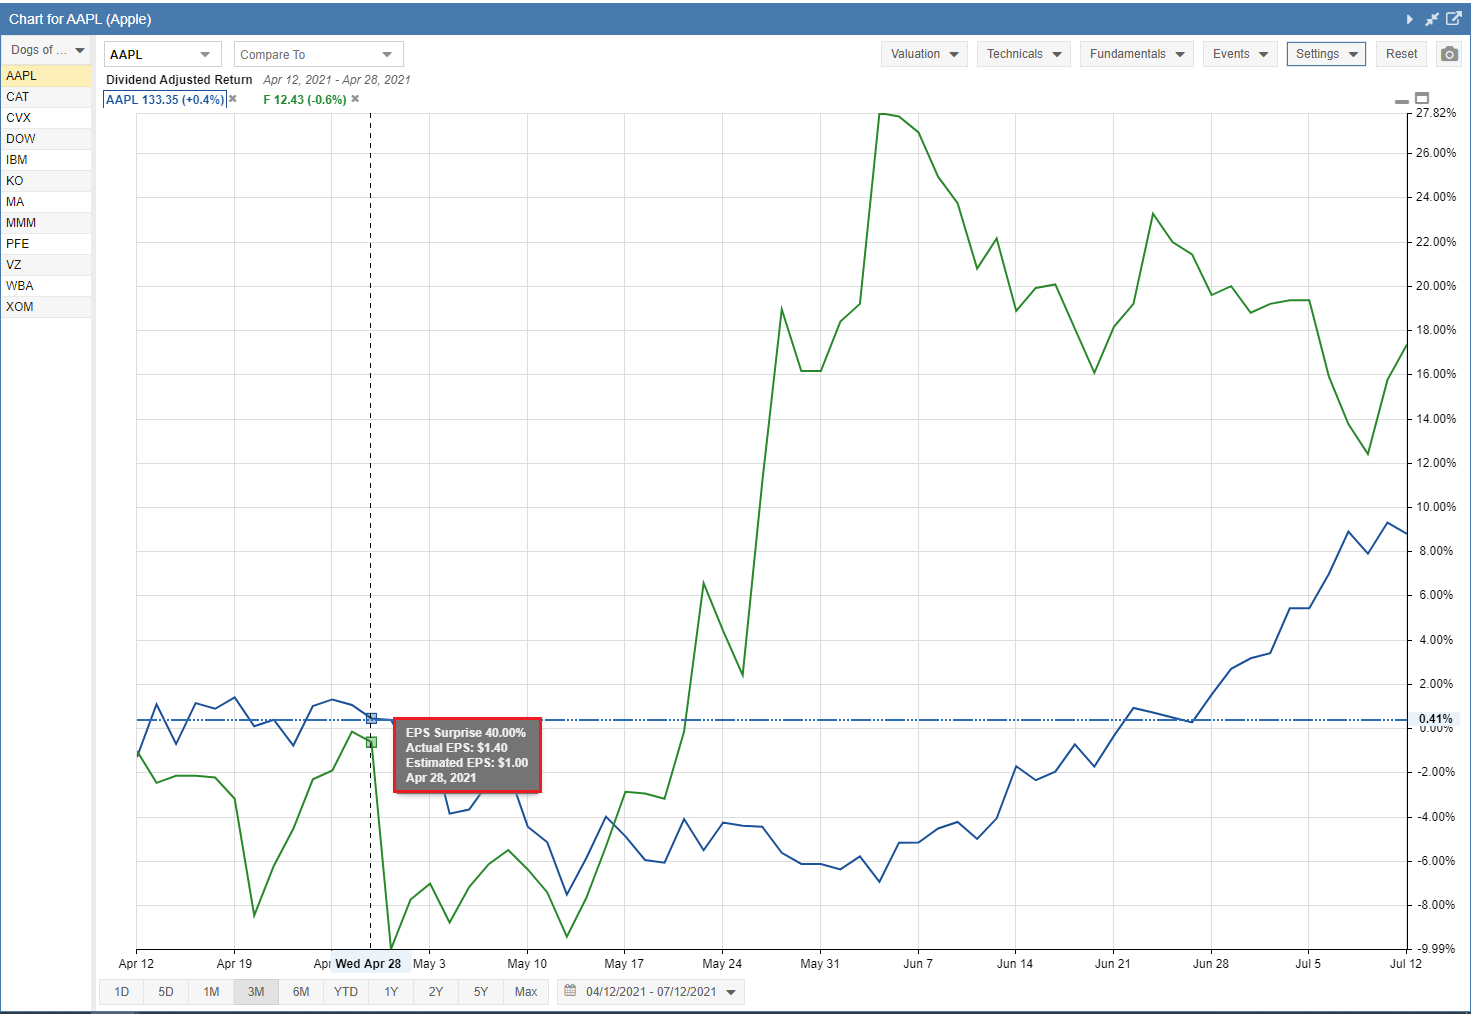This screenshot has height=1014, width=1471.
Task: Select KO in the watchlist
Action: 46,181
